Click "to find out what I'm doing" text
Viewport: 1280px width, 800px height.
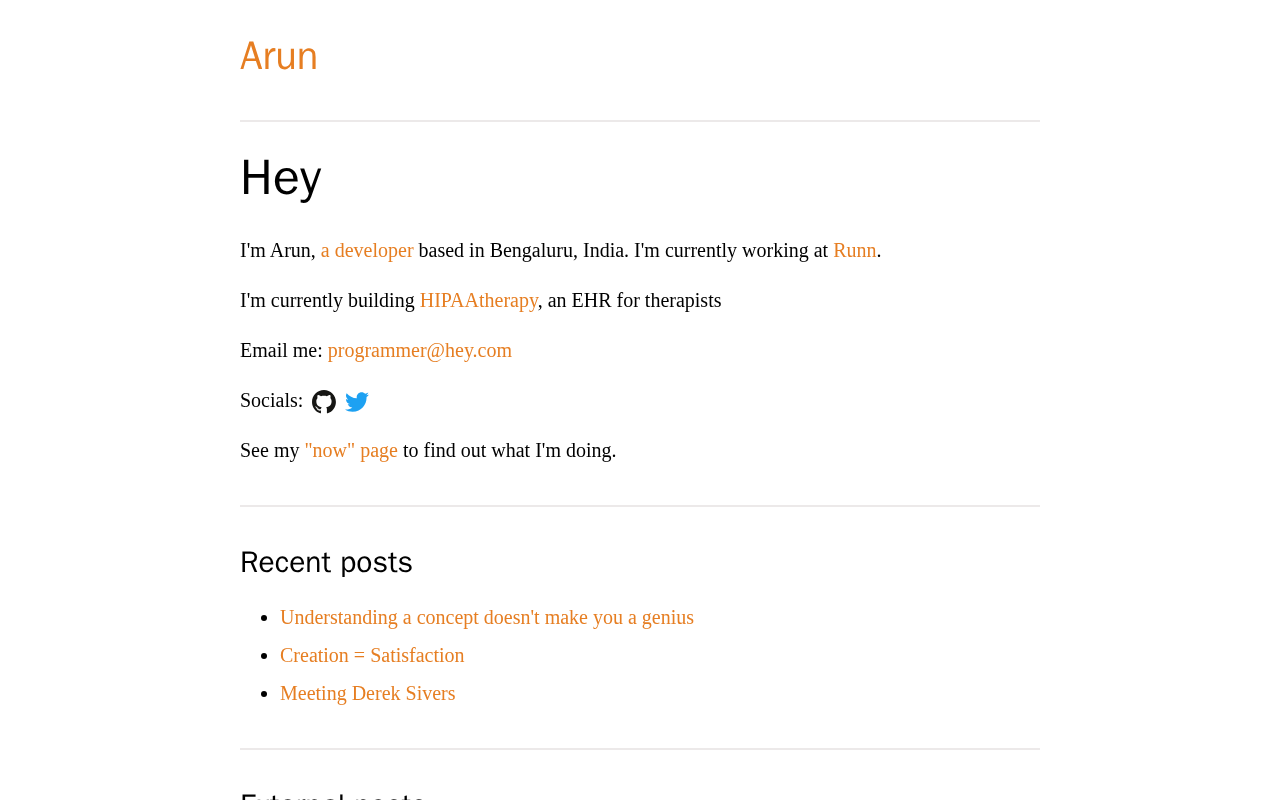pyautogui.click(x=509, y=450)
